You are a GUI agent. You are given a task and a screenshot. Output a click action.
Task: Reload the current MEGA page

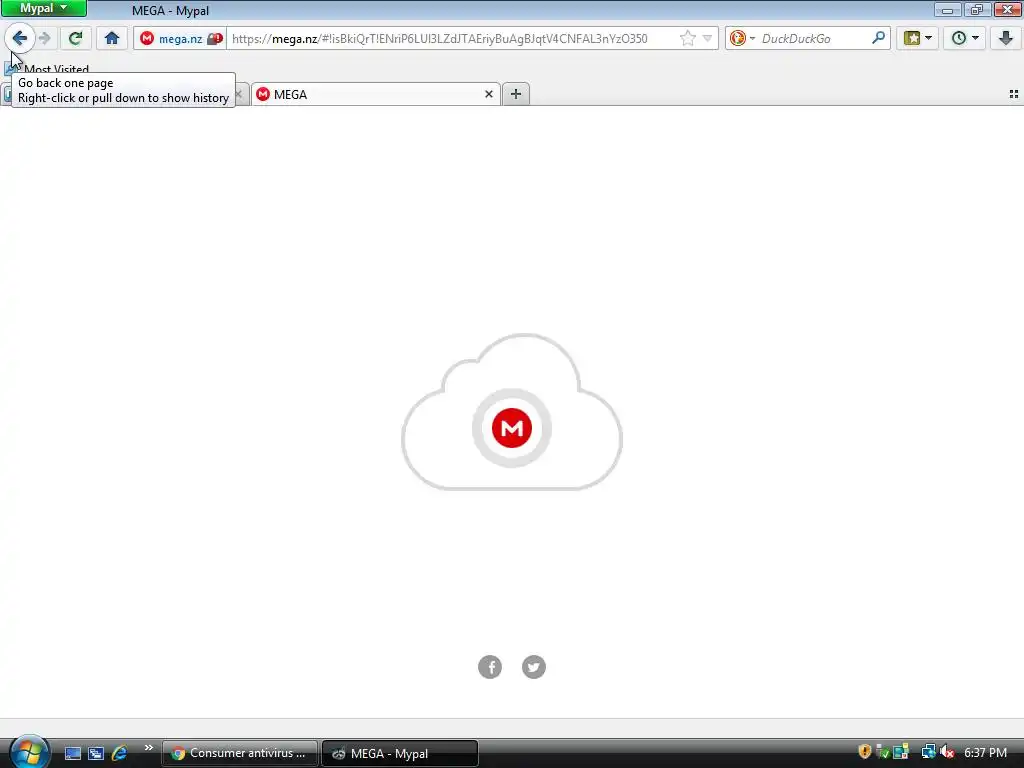point(76,38)
